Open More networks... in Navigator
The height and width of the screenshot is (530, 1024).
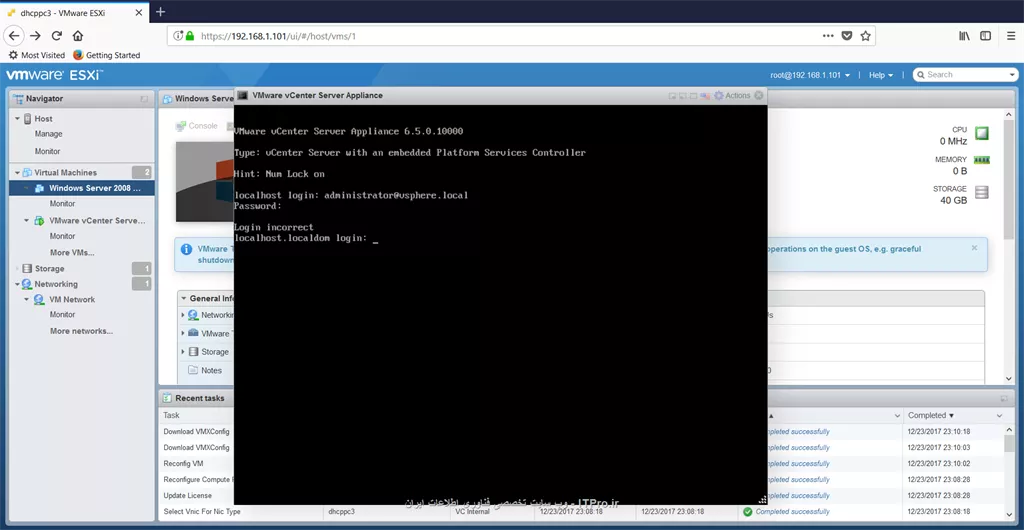click(82, 331)
